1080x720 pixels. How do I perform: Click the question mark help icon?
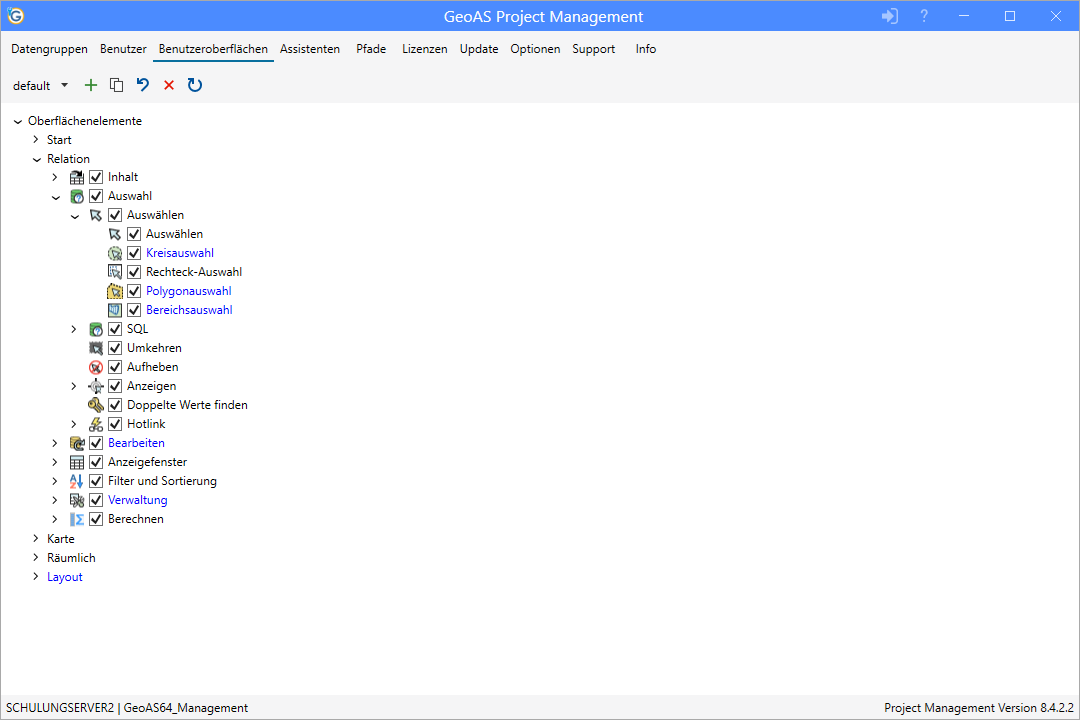click(x=924, y=16)
